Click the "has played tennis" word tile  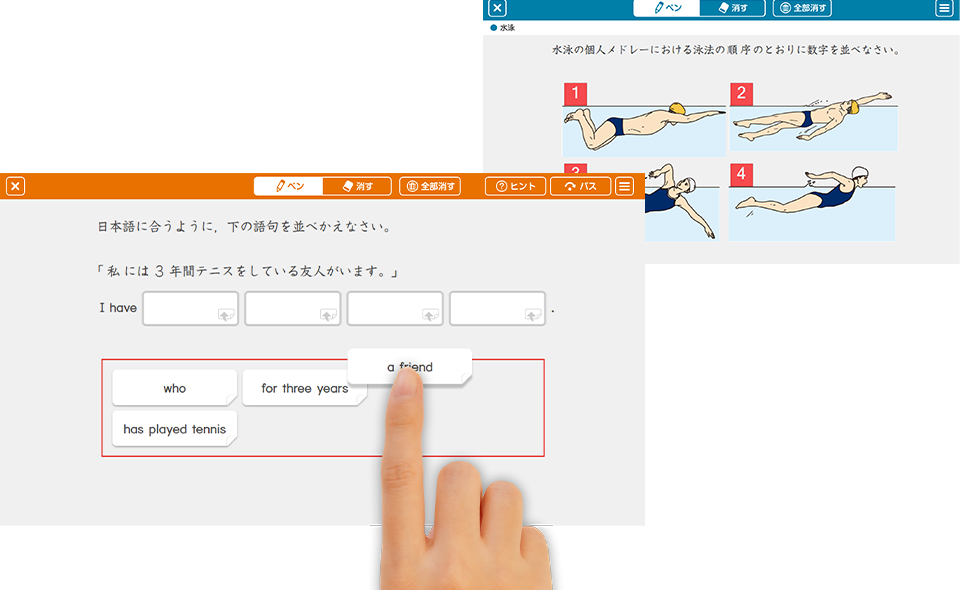point(174,429)
